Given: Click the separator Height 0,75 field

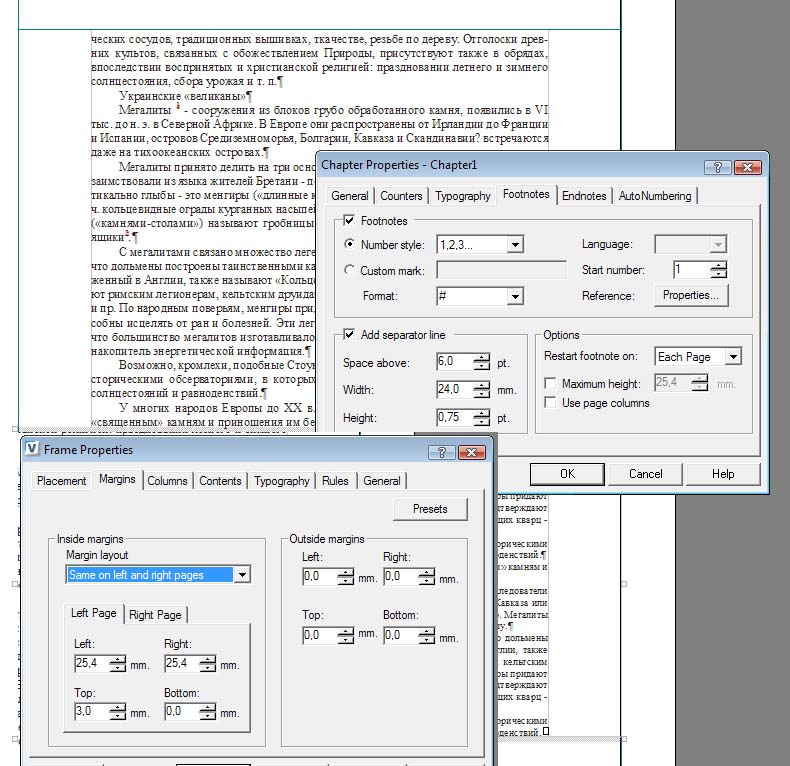Looking at the screenshot, I should coord(454,417).
